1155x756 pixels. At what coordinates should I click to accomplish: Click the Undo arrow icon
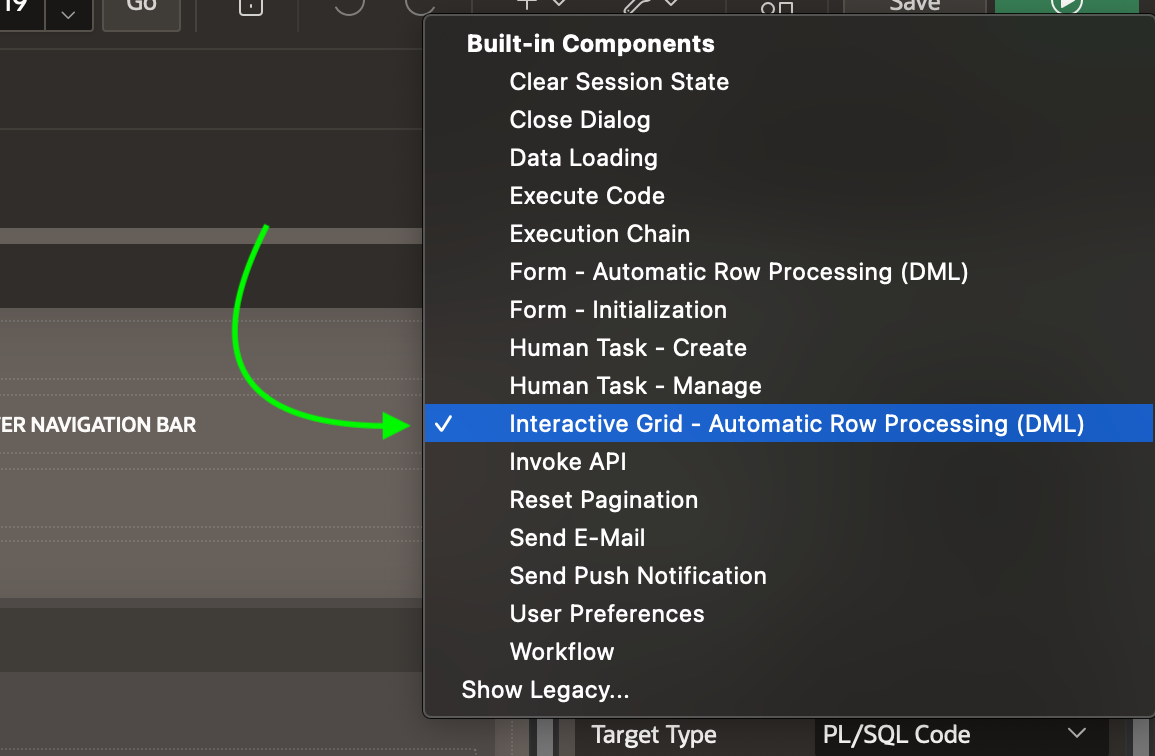coord(349,6)
